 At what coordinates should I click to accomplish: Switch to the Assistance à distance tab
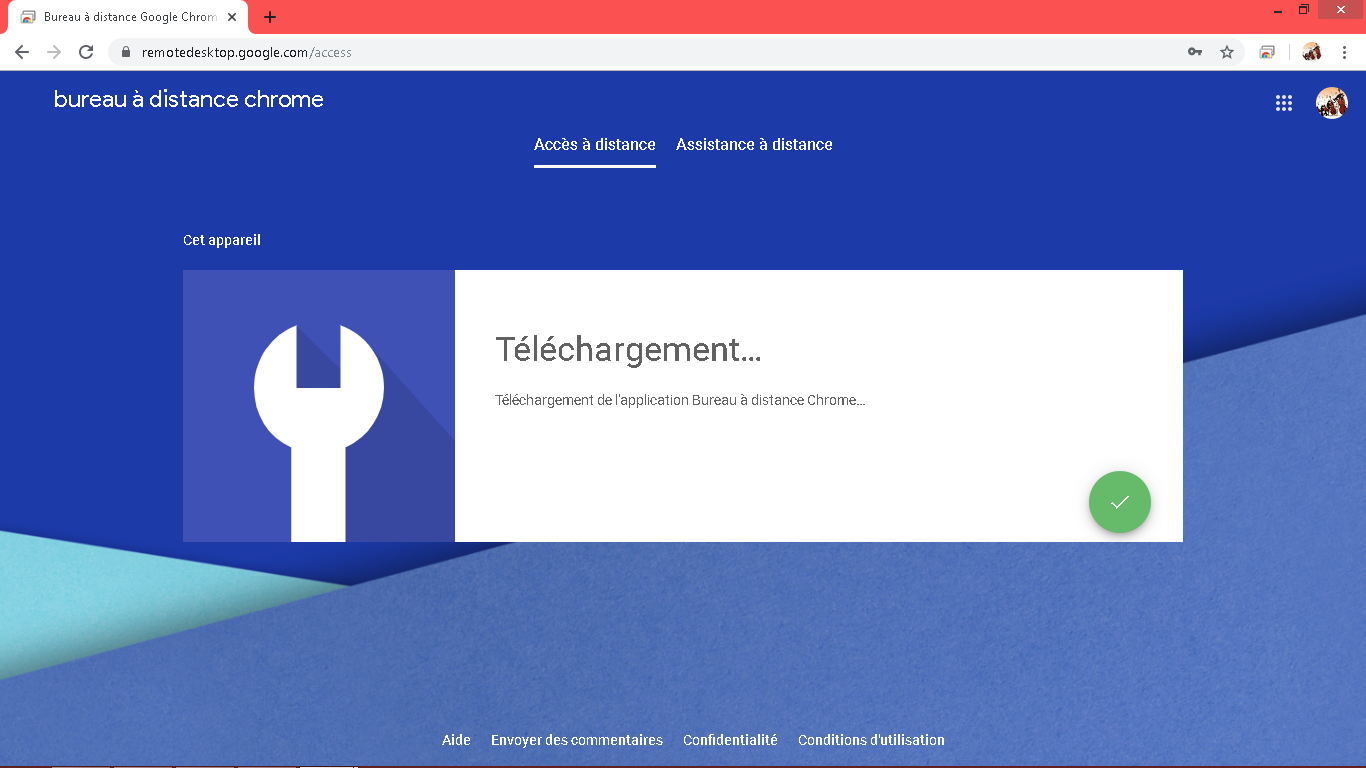coord(754,145)
